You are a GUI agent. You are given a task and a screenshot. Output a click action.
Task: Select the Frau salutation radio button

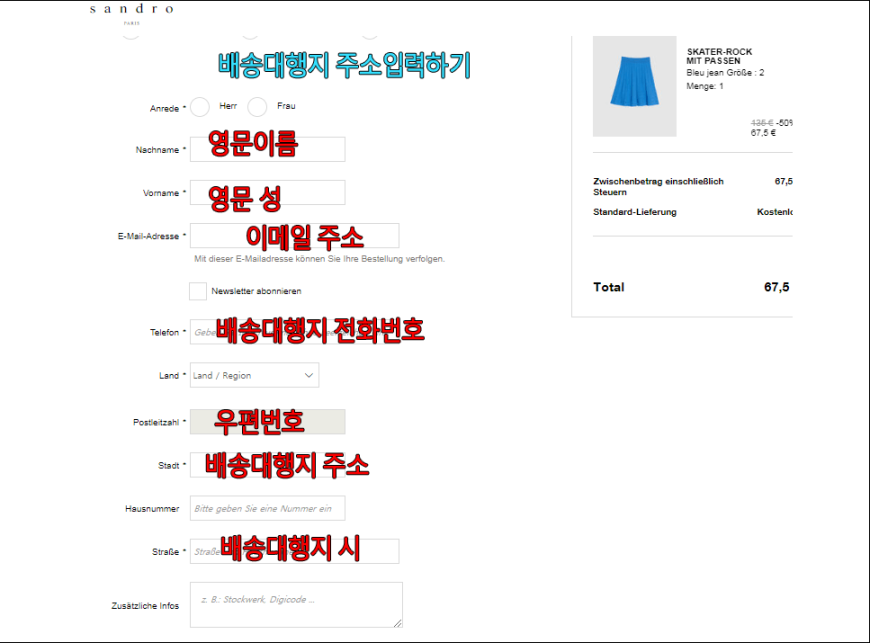pyautogui.click(x=257, y=107)
